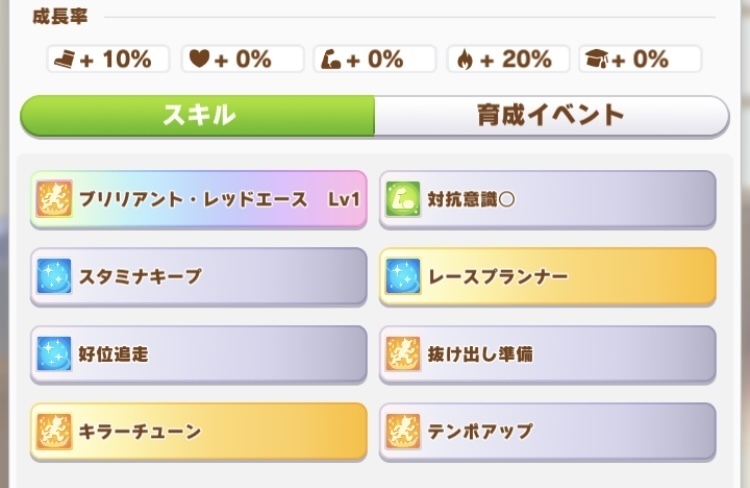Tap the green 対抗意識○ skill icon

pyautogui.click(x=403, y=199)
